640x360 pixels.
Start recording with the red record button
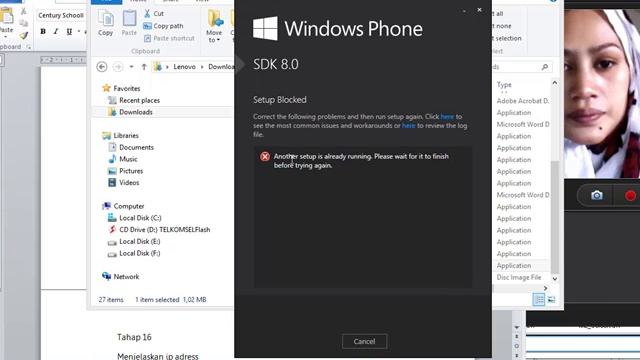(630, 196)
